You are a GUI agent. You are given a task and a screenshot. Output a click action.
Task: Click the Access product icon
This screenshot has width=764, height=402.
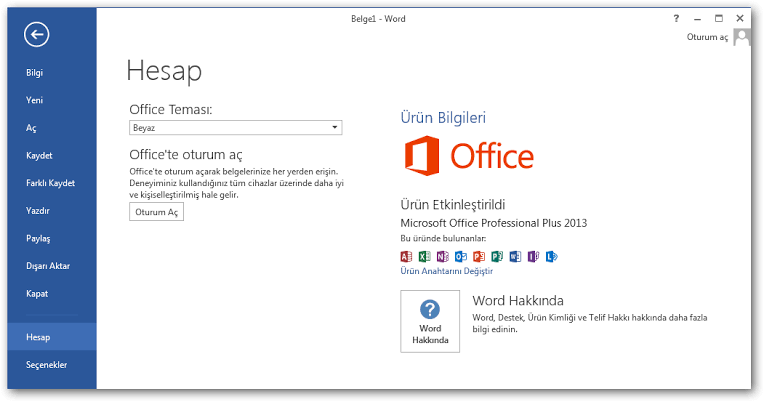406,257
